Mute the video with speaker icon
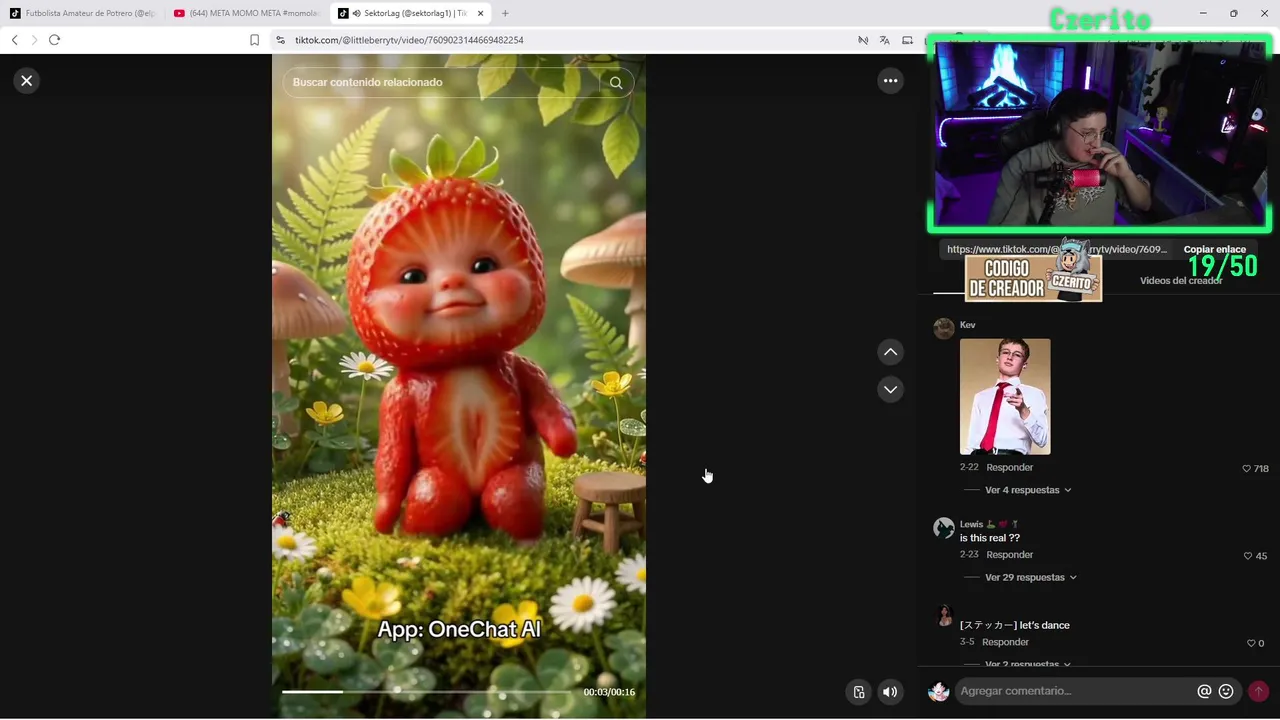1280x720 pixels. click(x=890, y=692)
